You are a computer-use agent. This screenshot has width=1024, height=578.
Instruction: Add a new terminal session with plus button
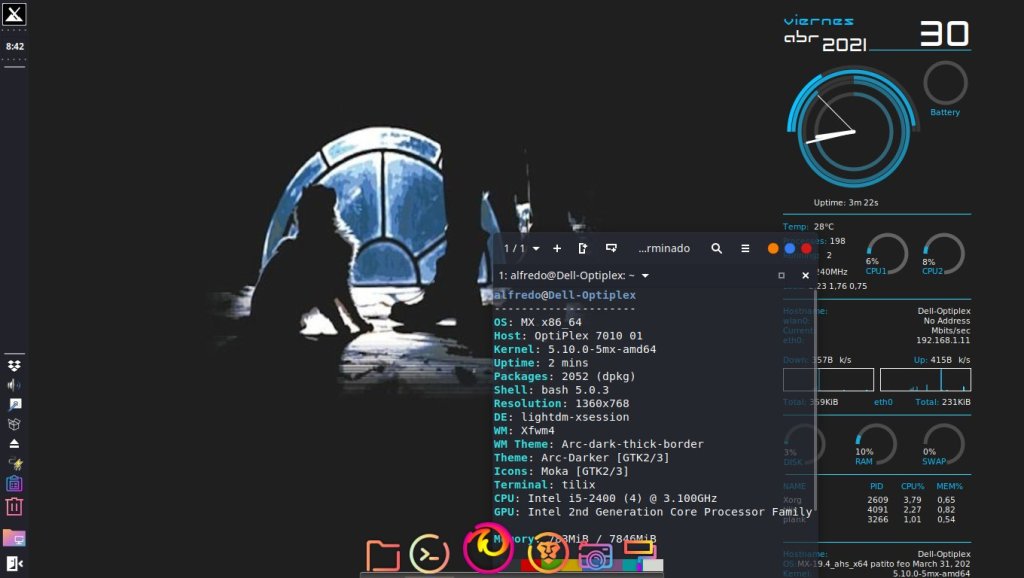pyautogui.click(x=557, y=248)
